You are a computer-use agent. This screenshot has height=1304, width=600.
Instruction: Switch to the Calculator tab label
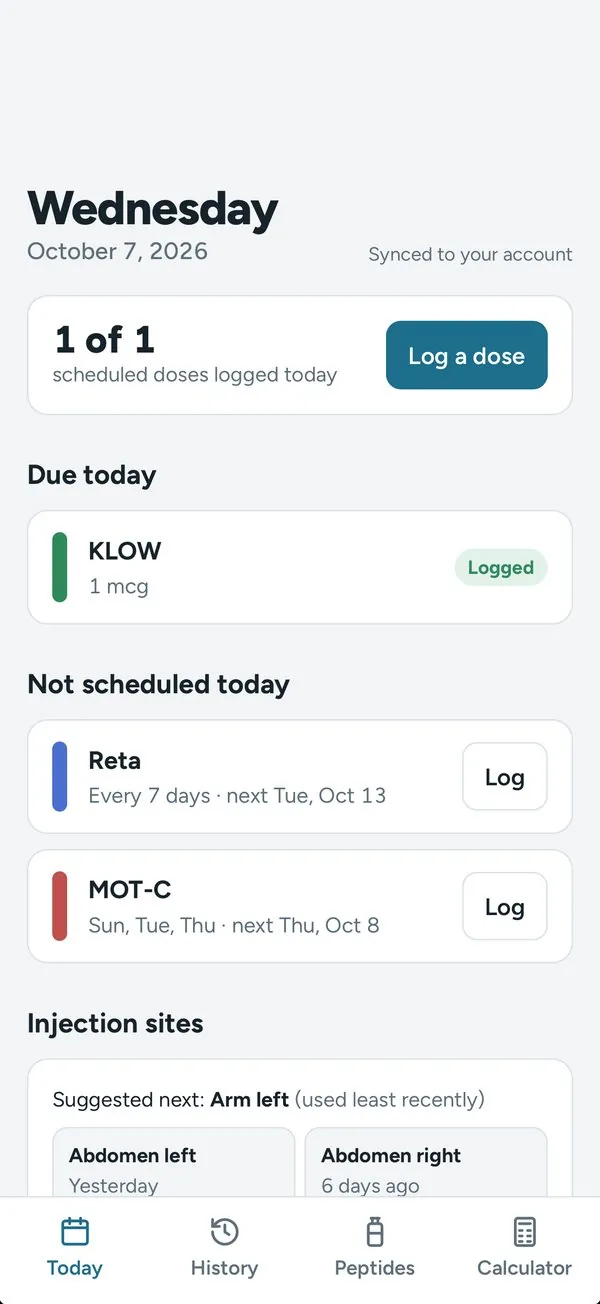tap(525, 1268)
